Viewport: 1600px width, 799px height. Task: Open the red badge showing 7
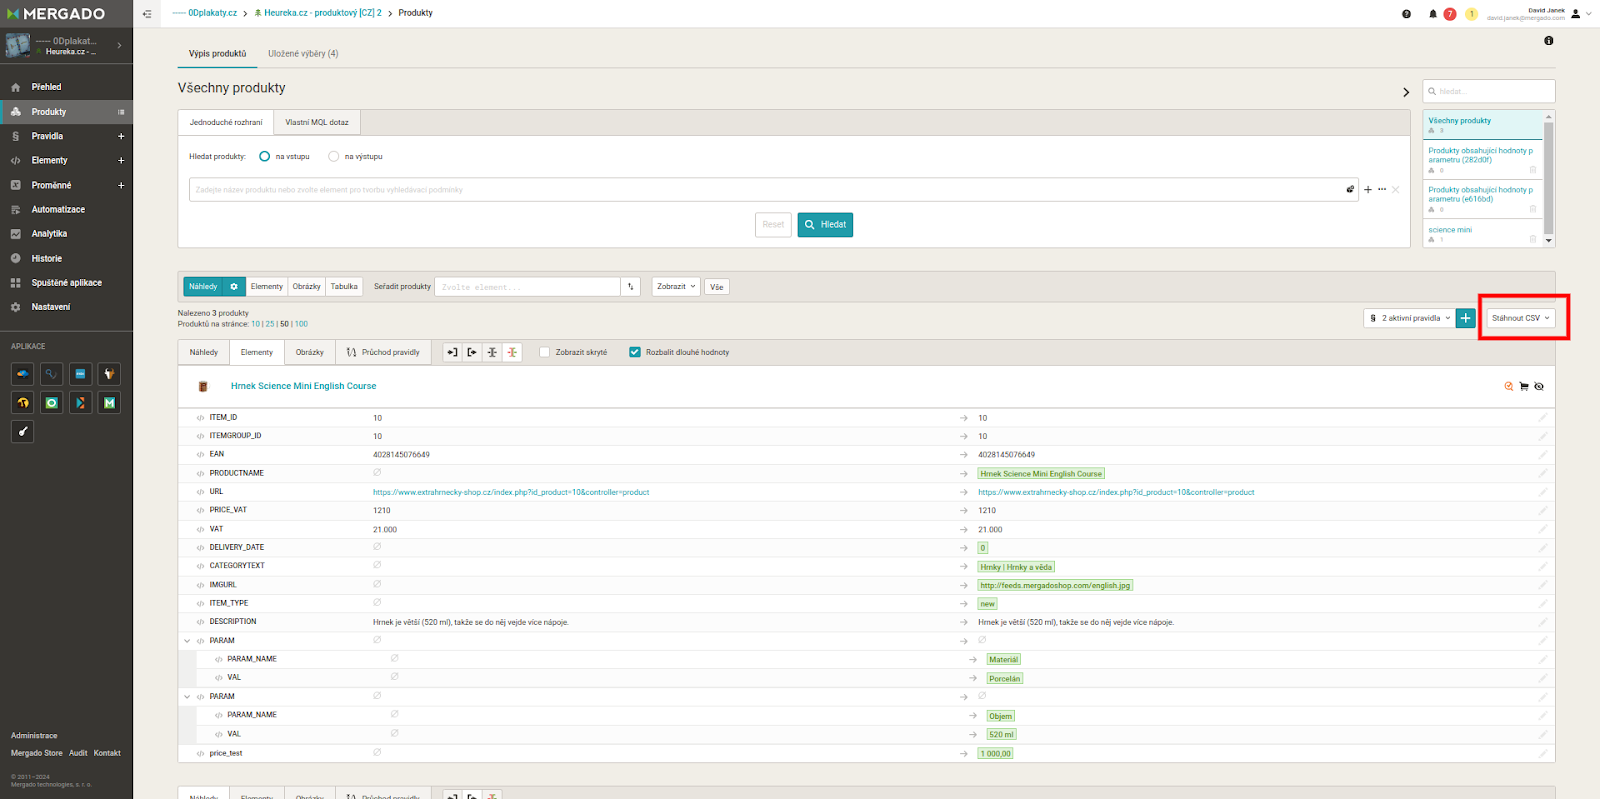pyautogui.click(x=1450, y=14)
